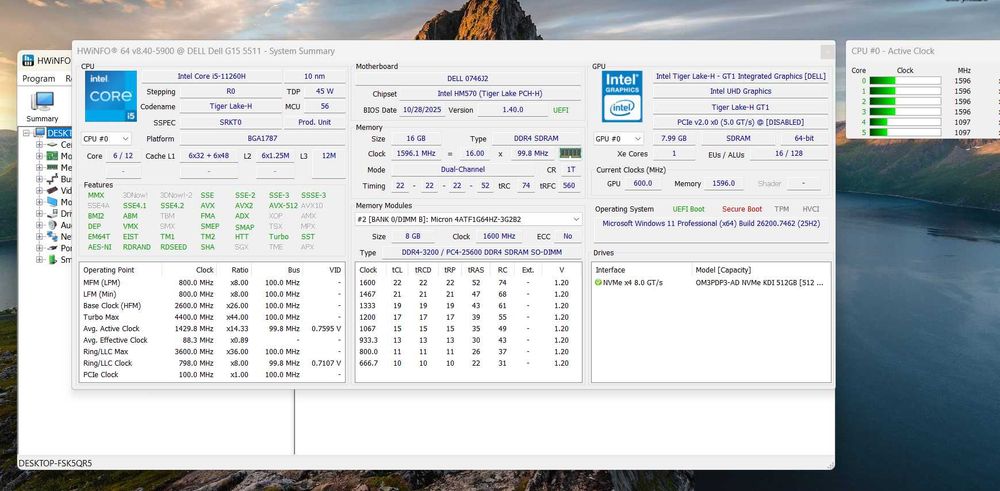Click the SRKT0 SSPEC value
The image size is (1000, 491).
(x=231, y=122)
